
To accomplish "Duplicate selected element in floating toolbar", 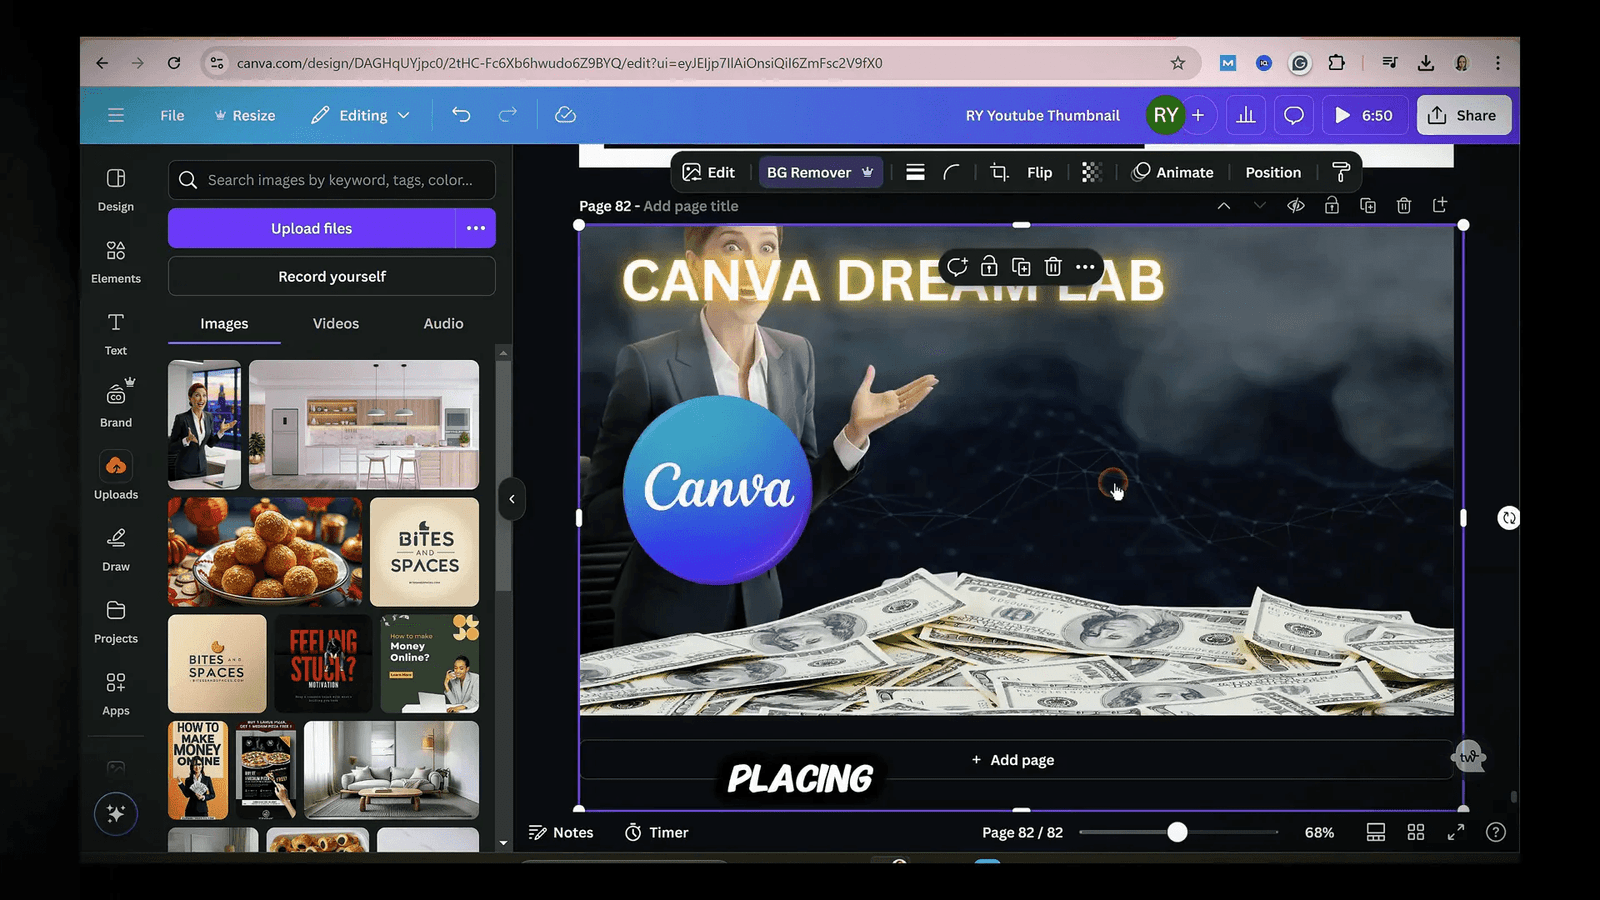I will coord(1021,266).
